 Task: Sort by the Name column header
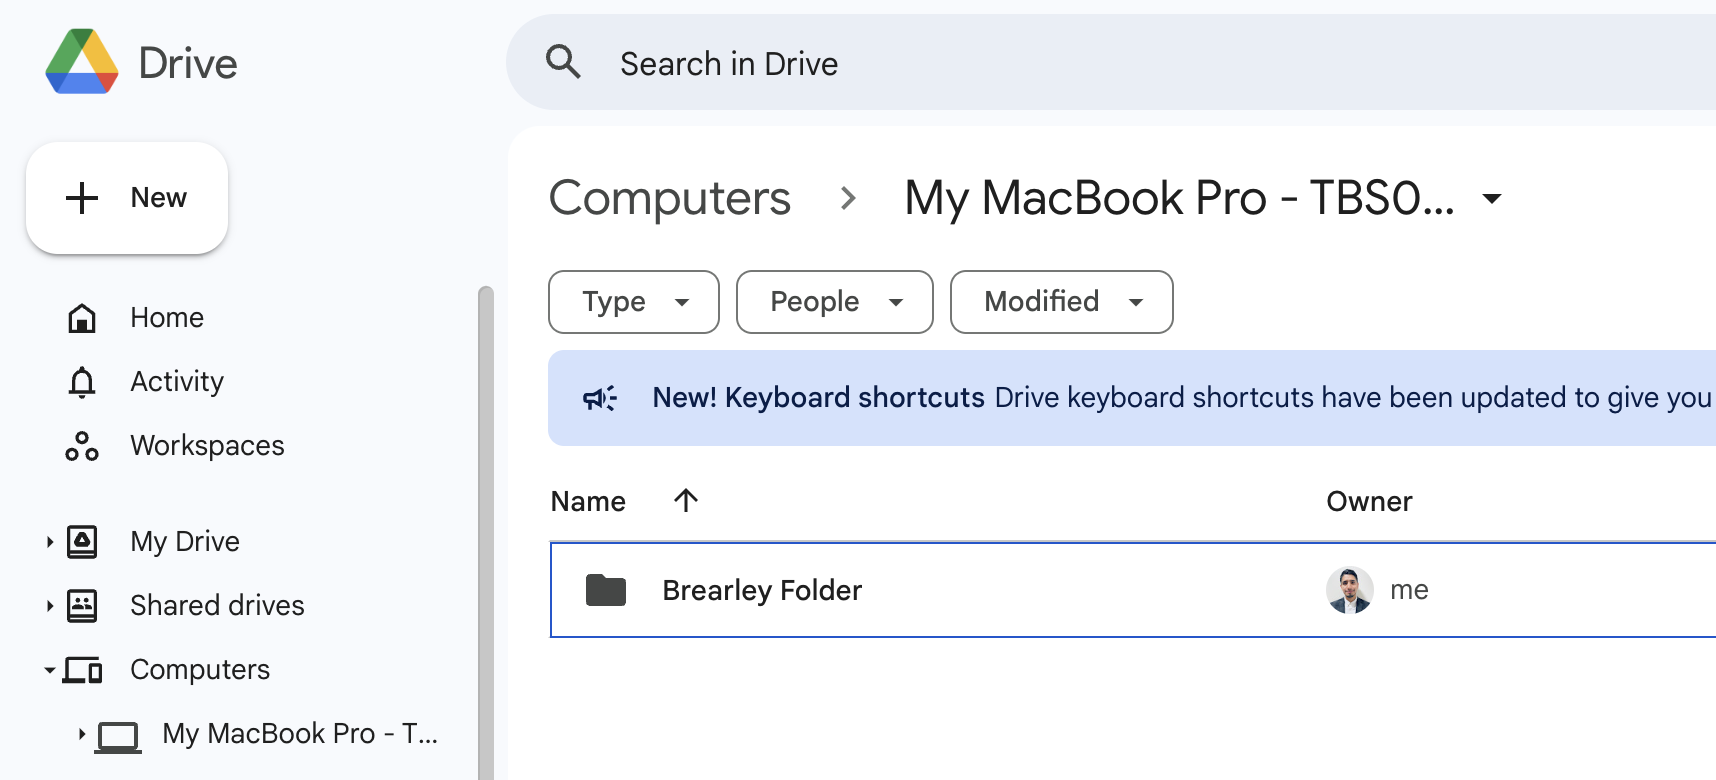tap(588, 501)
